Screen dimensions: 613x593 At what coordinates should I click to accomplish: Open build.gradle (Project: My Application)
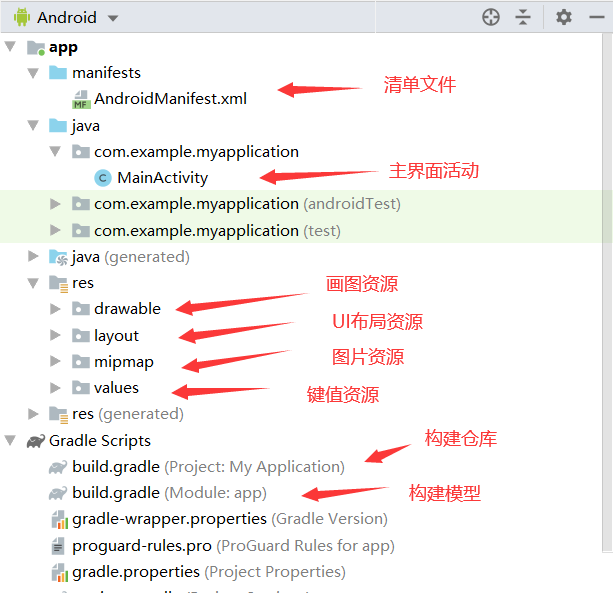point(208,467)
